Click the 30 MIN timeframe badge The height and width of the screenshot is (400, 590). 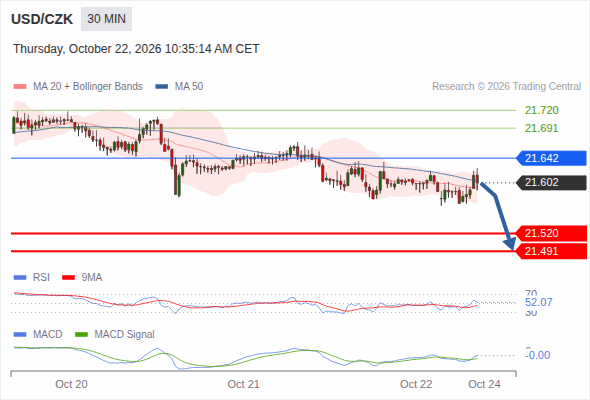106,19
